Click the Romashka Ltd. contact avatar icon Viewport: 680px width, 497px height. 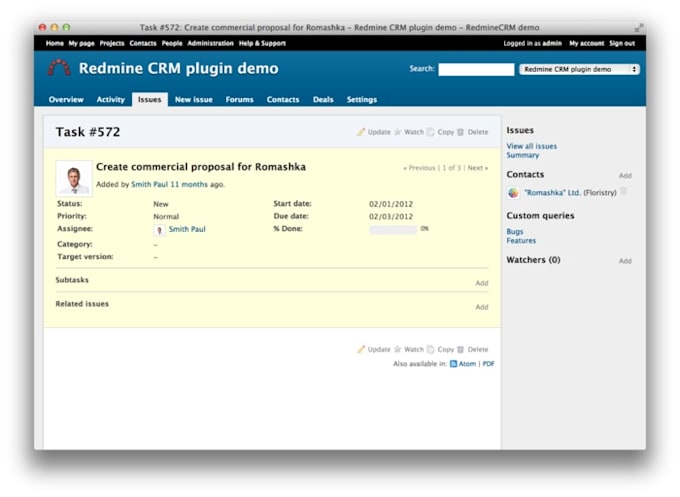[513, 193]
